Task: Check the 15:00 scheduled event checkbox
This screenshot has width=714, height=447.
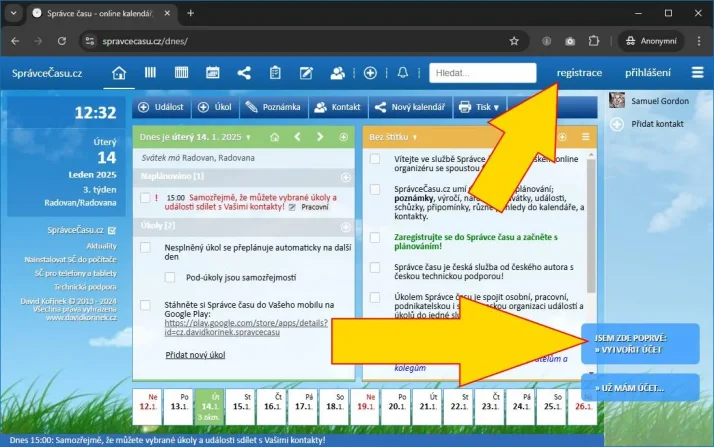Action: (x=146, y=198)
